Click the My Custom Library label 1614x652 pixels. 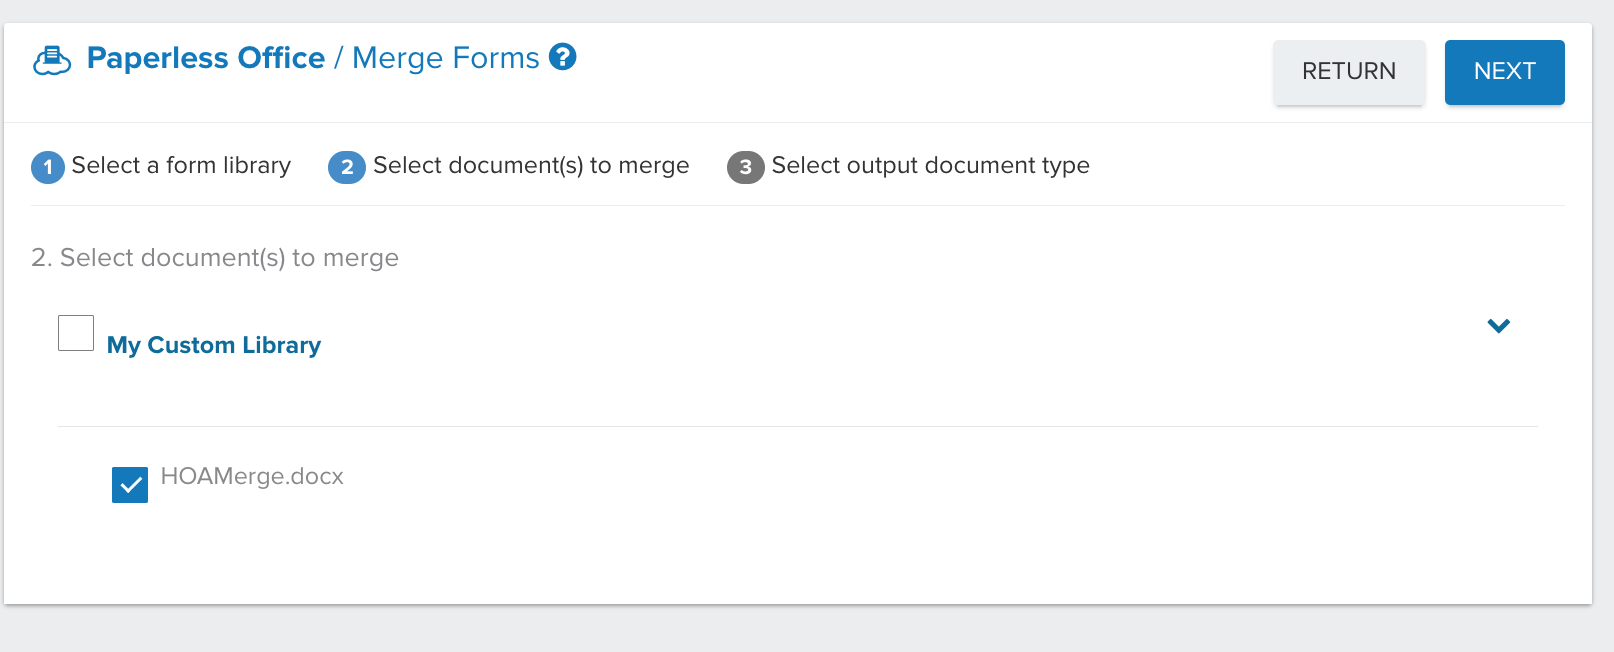(214, 345)
